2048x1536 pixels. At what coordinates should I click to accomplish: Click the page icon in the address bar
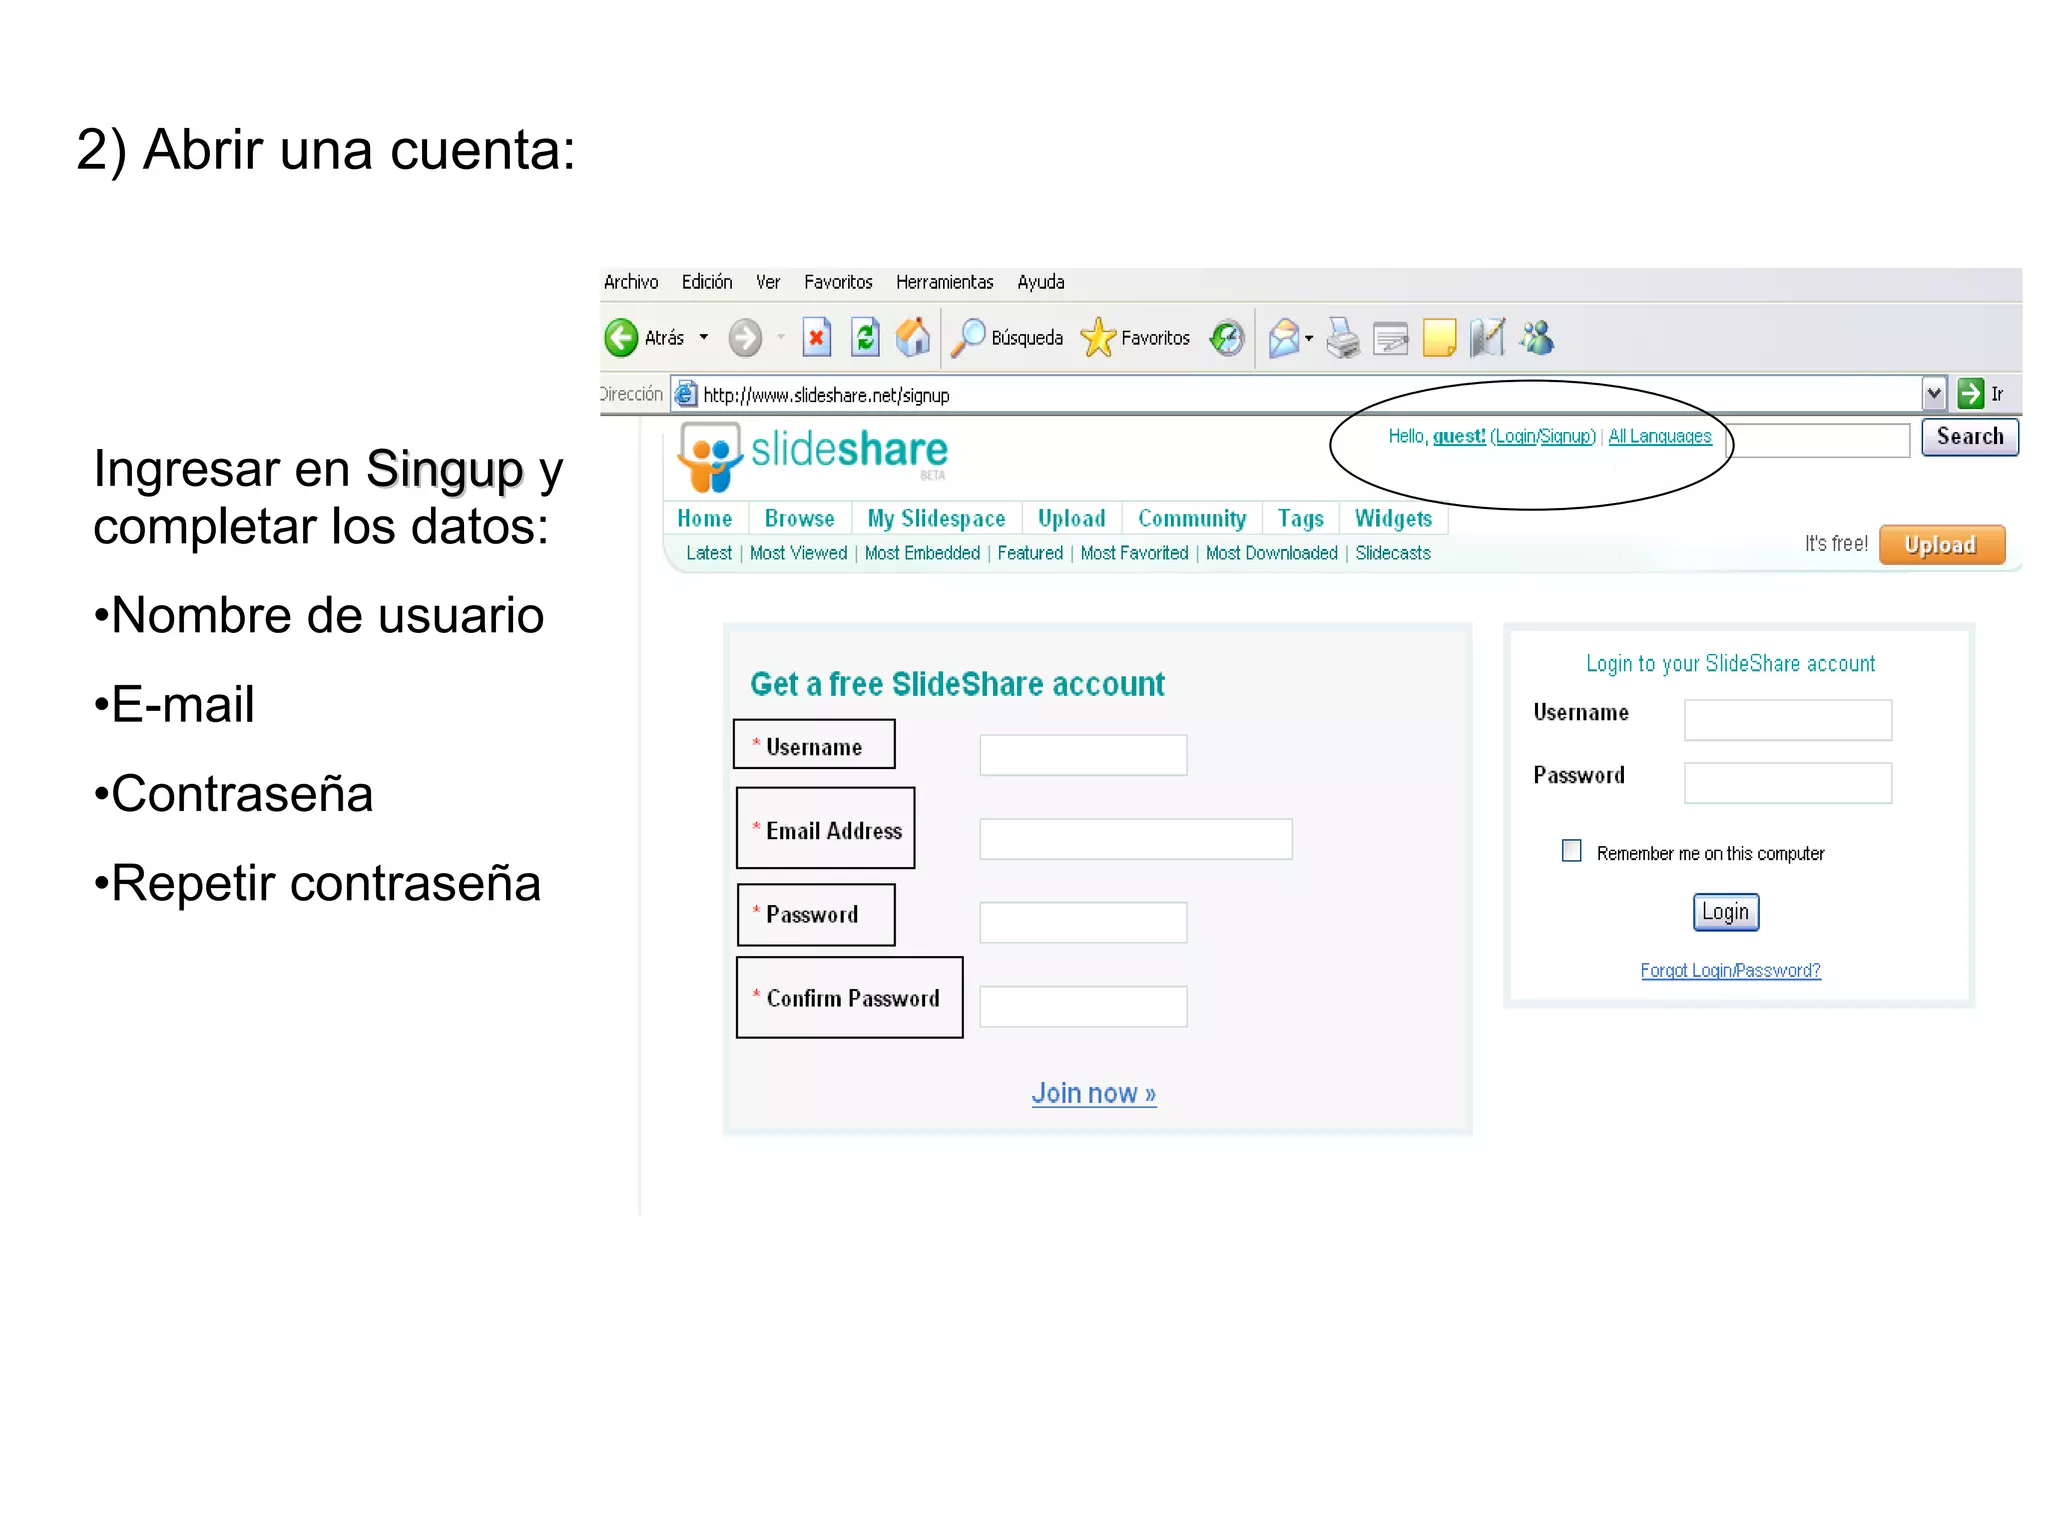(685, 394)
